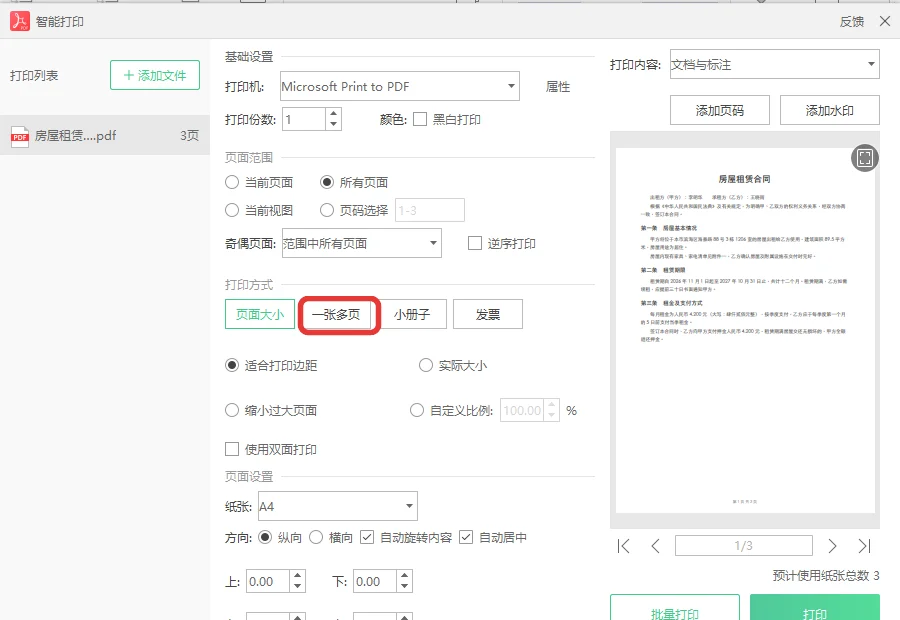Enable 逆序打印 checkbox

tap(475, 243)
